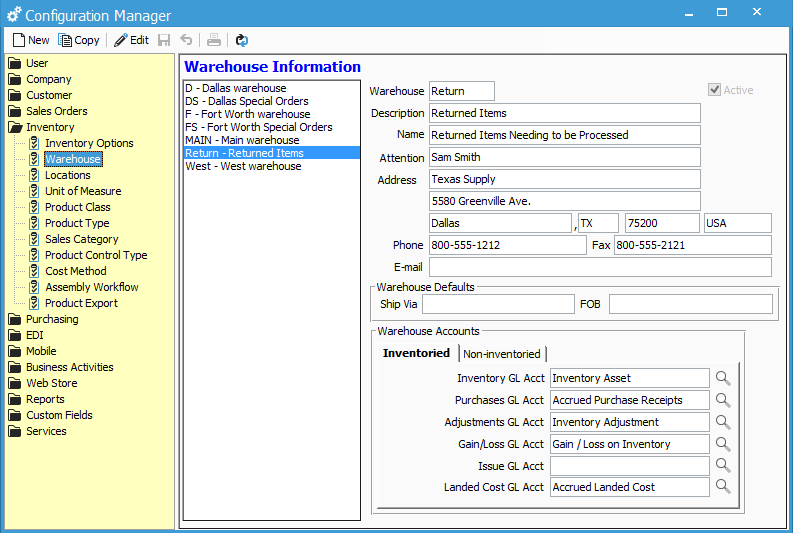Click the empty E-mail field
The width and height of the screenshot is (793, 533).
tap(600, 267)
